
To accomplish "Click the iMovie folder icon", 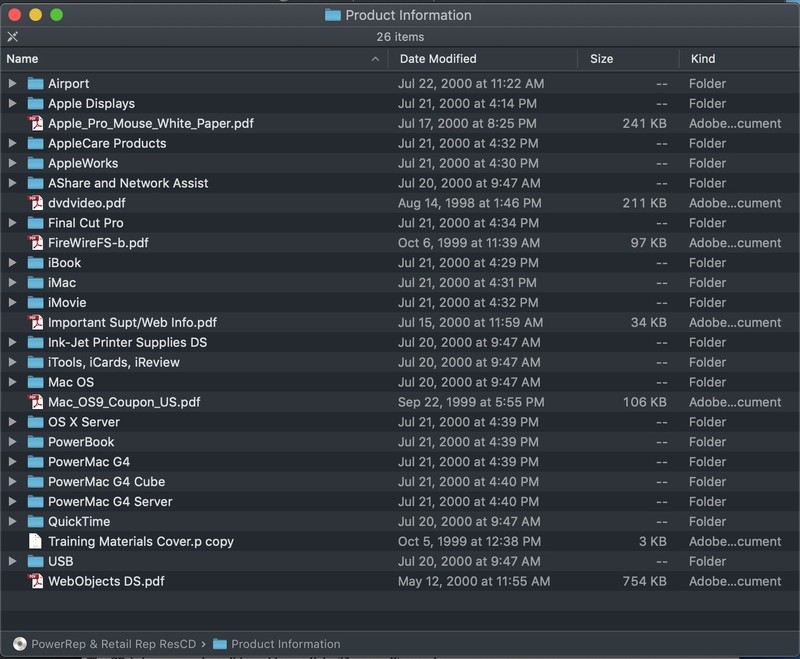I will point(35,302).
